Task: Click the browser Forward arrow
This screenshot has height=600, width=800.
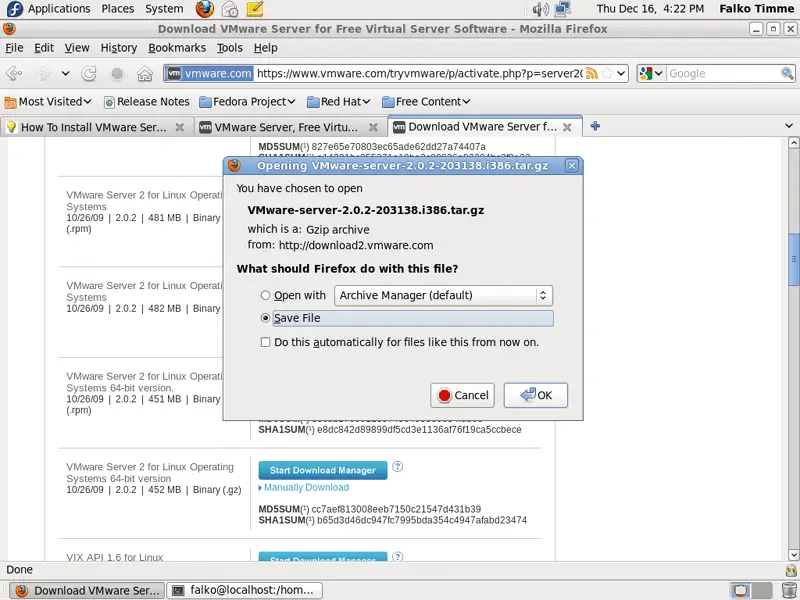Action: point(43,73)
